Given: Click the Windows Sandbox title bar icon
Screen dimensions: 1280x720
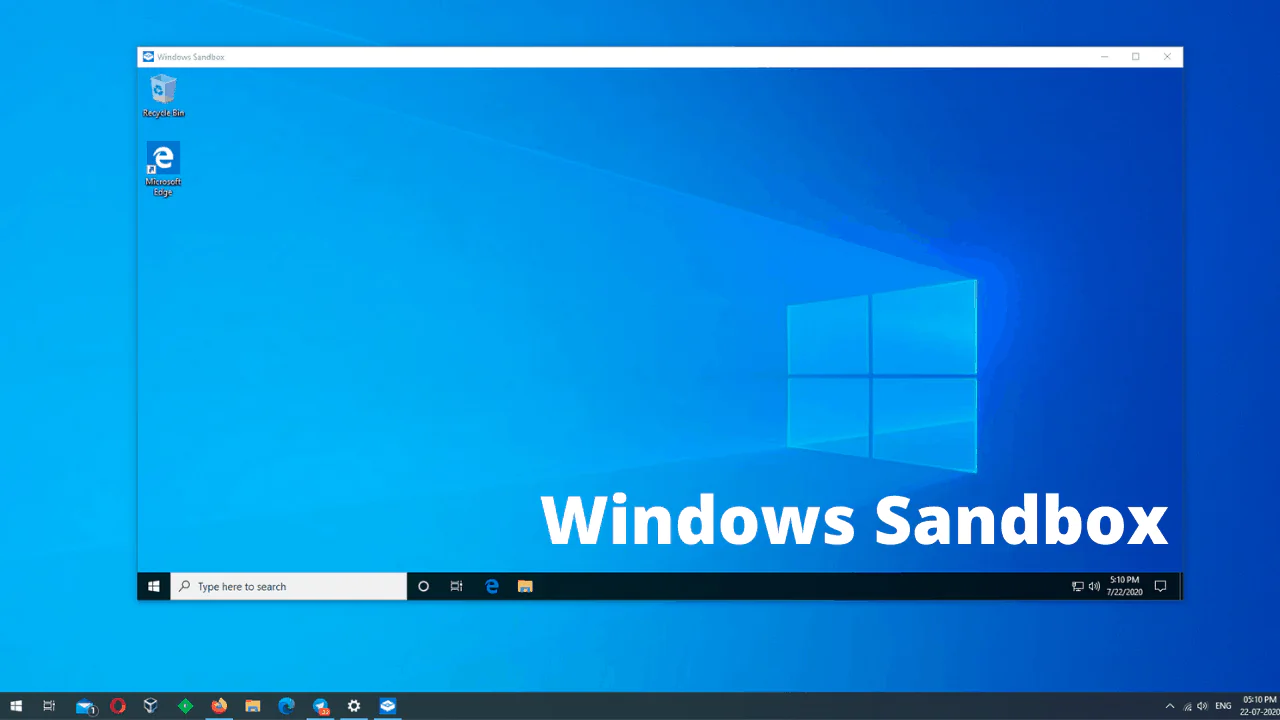Looking at the screenshot, I should (x=148, y=57).
